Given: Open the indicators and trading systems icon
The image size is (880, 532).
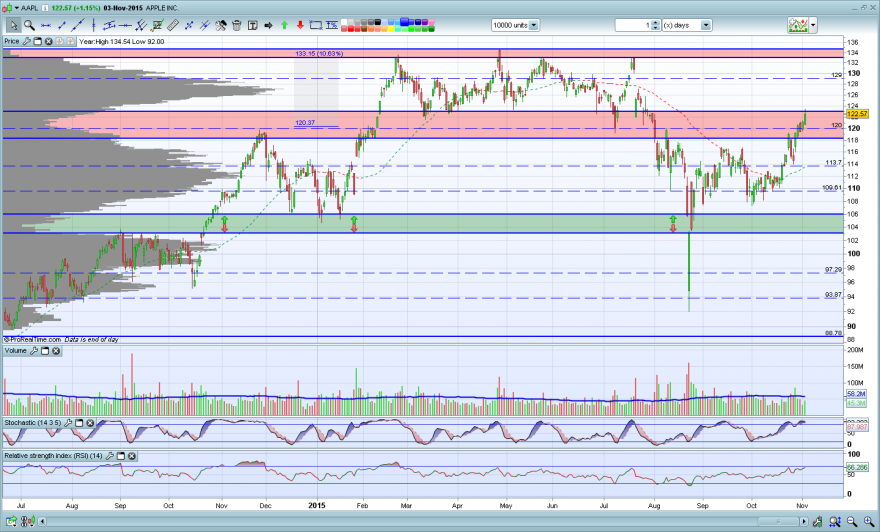Looking at the screenshot, I should coord(798,25).
